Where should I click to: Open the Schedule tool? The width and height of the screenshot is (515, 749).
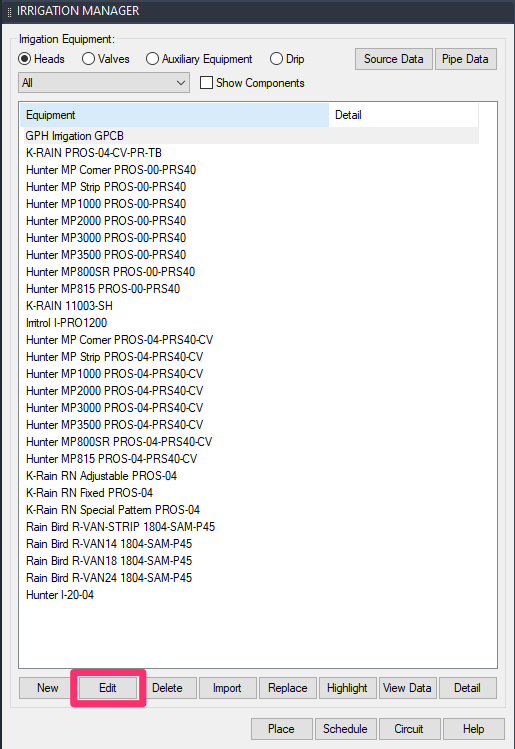(x=345, y=729)
